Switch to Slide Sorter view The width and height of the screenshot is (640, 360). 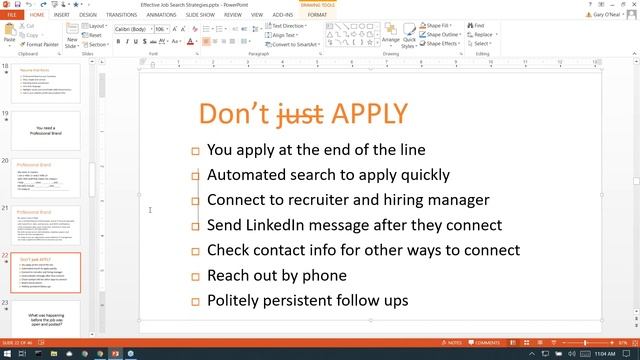click(527, 343)
